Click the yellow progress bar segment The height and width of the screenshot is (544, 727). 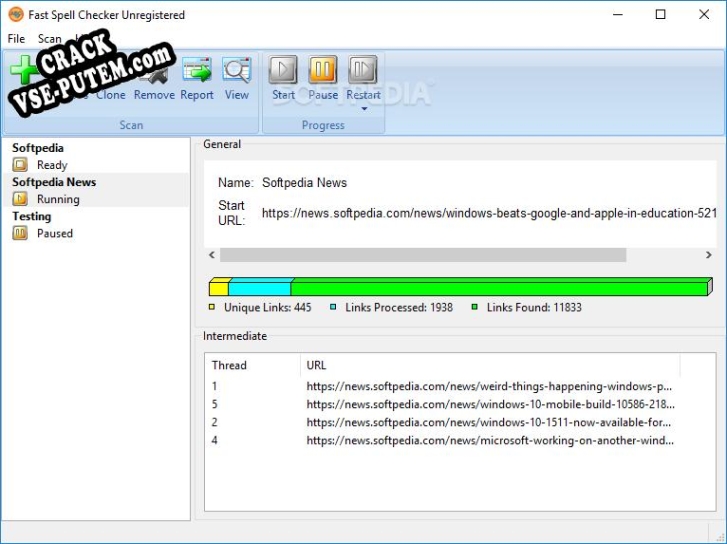tap(219, 288)
